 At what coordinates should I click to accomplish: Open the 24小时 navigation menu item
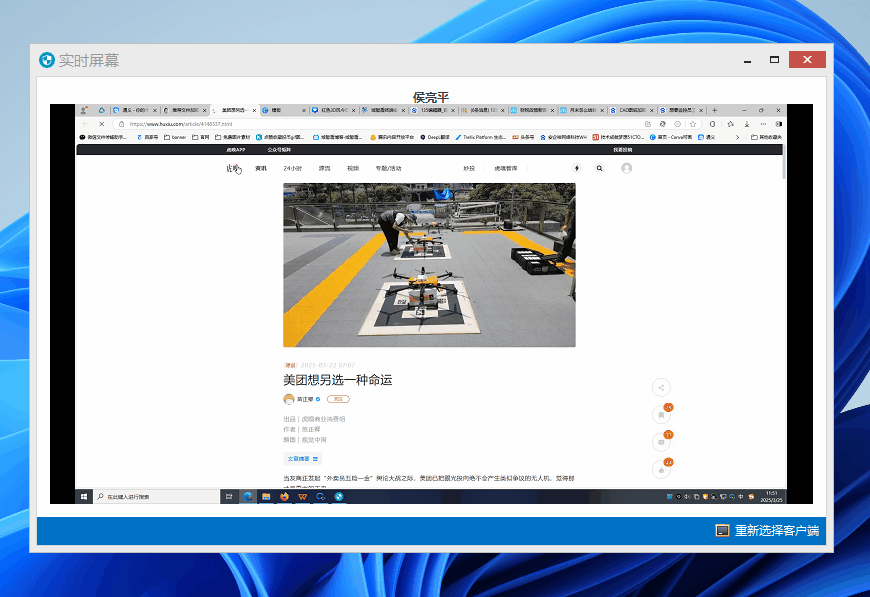coord(292,168)
